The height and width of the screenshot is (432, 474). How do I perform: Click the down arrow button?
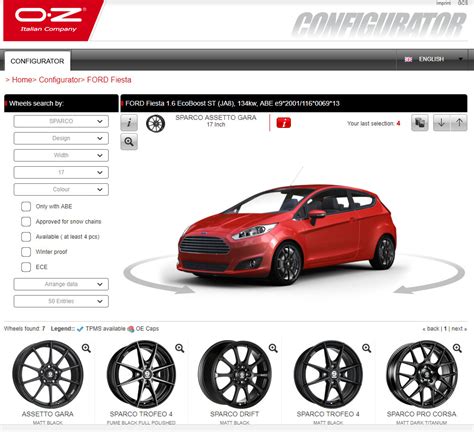[x=441, y=123]
